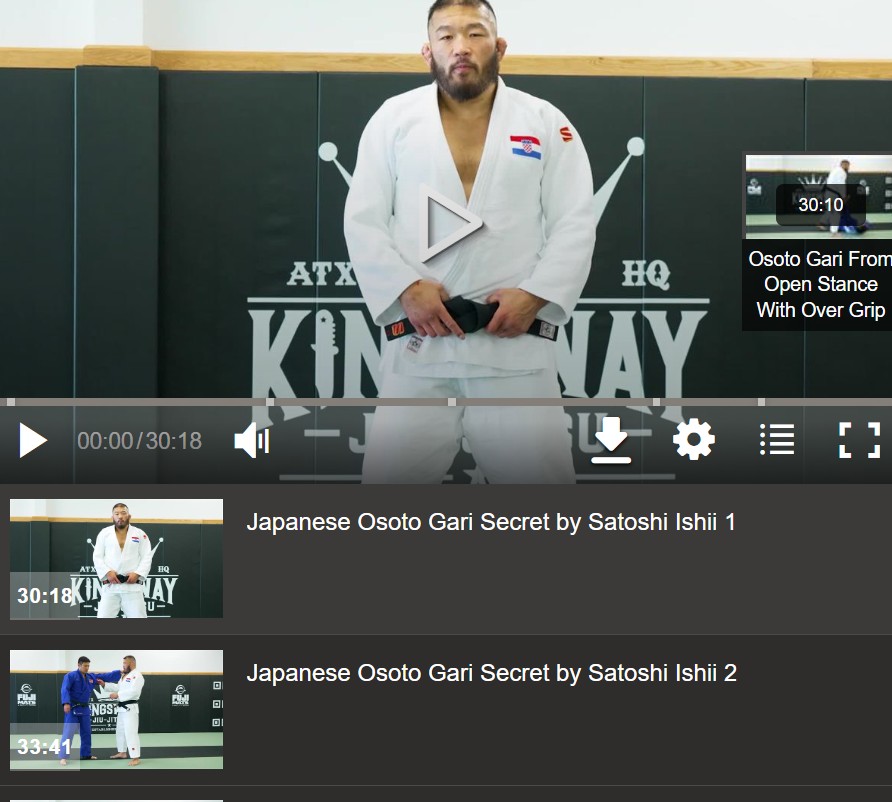The width and height of the screenshot is (892, 802).
Task: Mute the video with the speaker icon
Action: [251, 441]
